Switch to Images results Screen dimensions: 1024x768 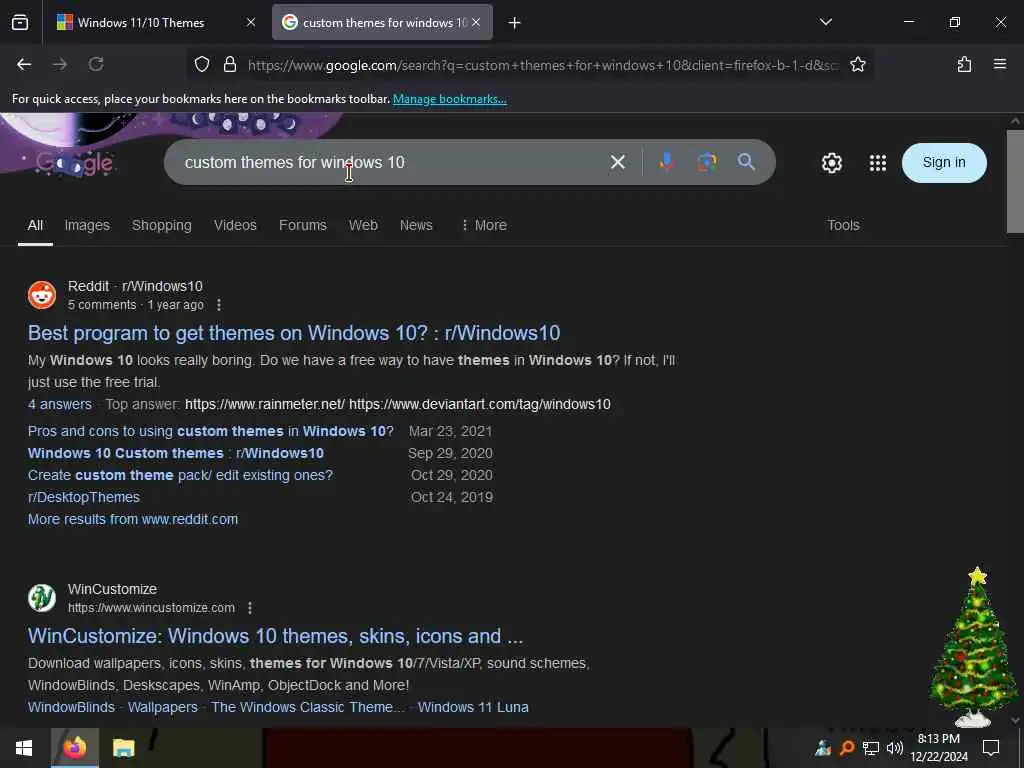[x=87, y=225]
